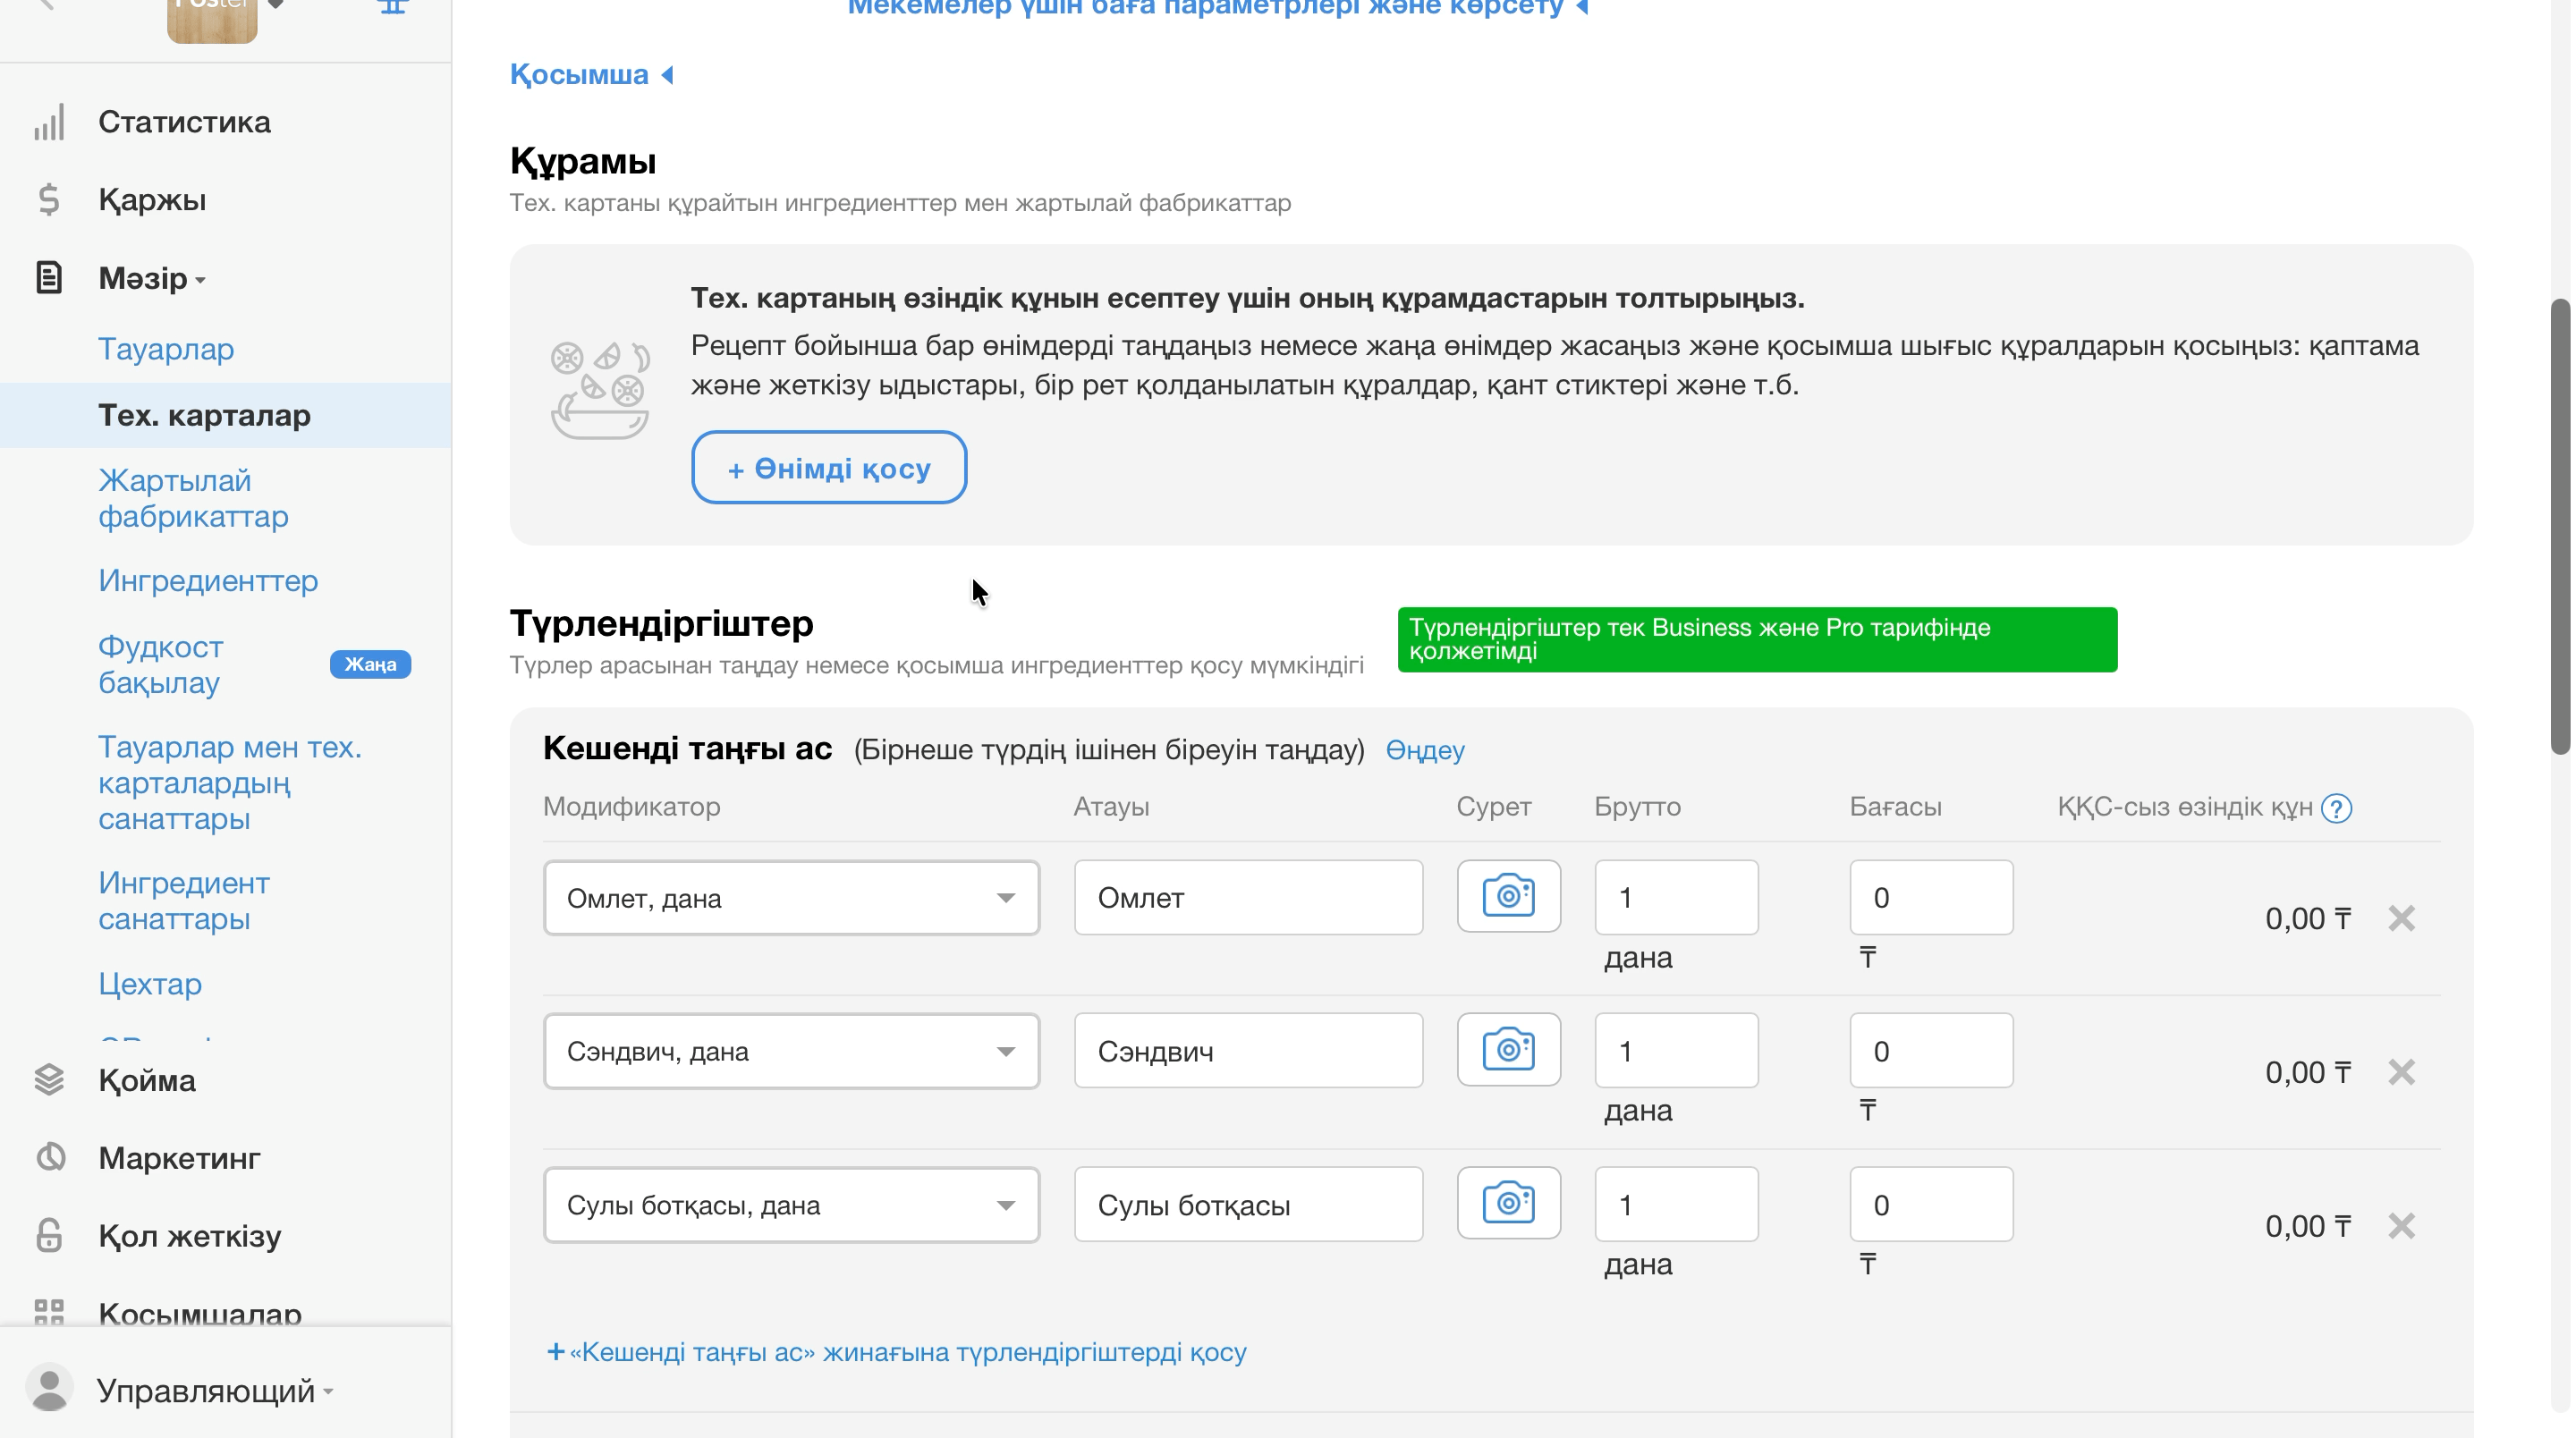Edit the Сұлы ботқасы name field
This screenshot has height=1438, width=2576.
pyautogui.click(x=1248, y=1204)
